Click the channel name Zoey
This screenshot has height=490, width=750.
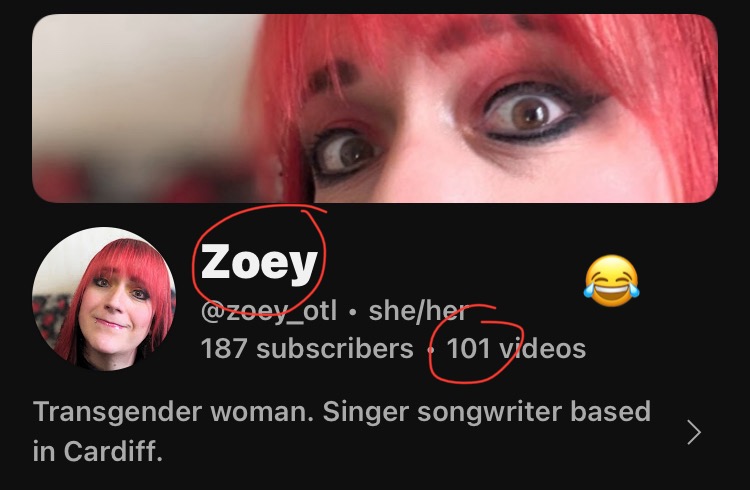click(x=259, y=262)
